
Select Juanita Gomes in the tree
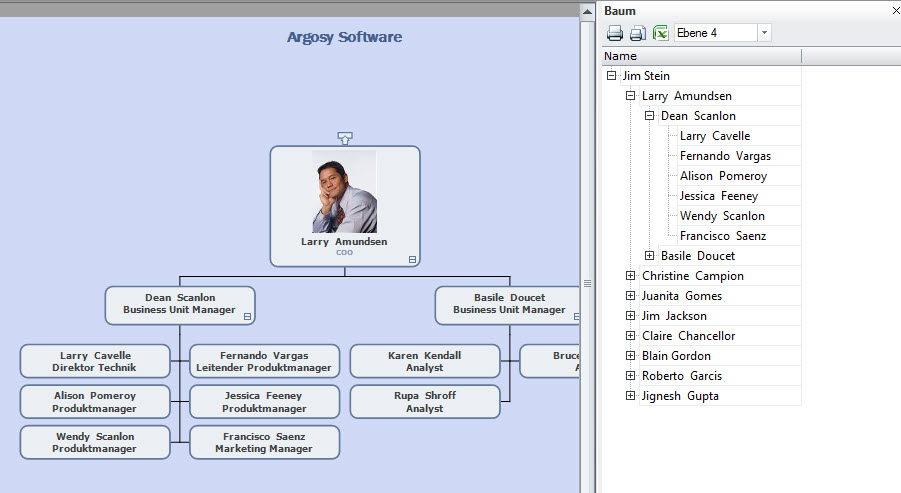[x=681, y=296]
